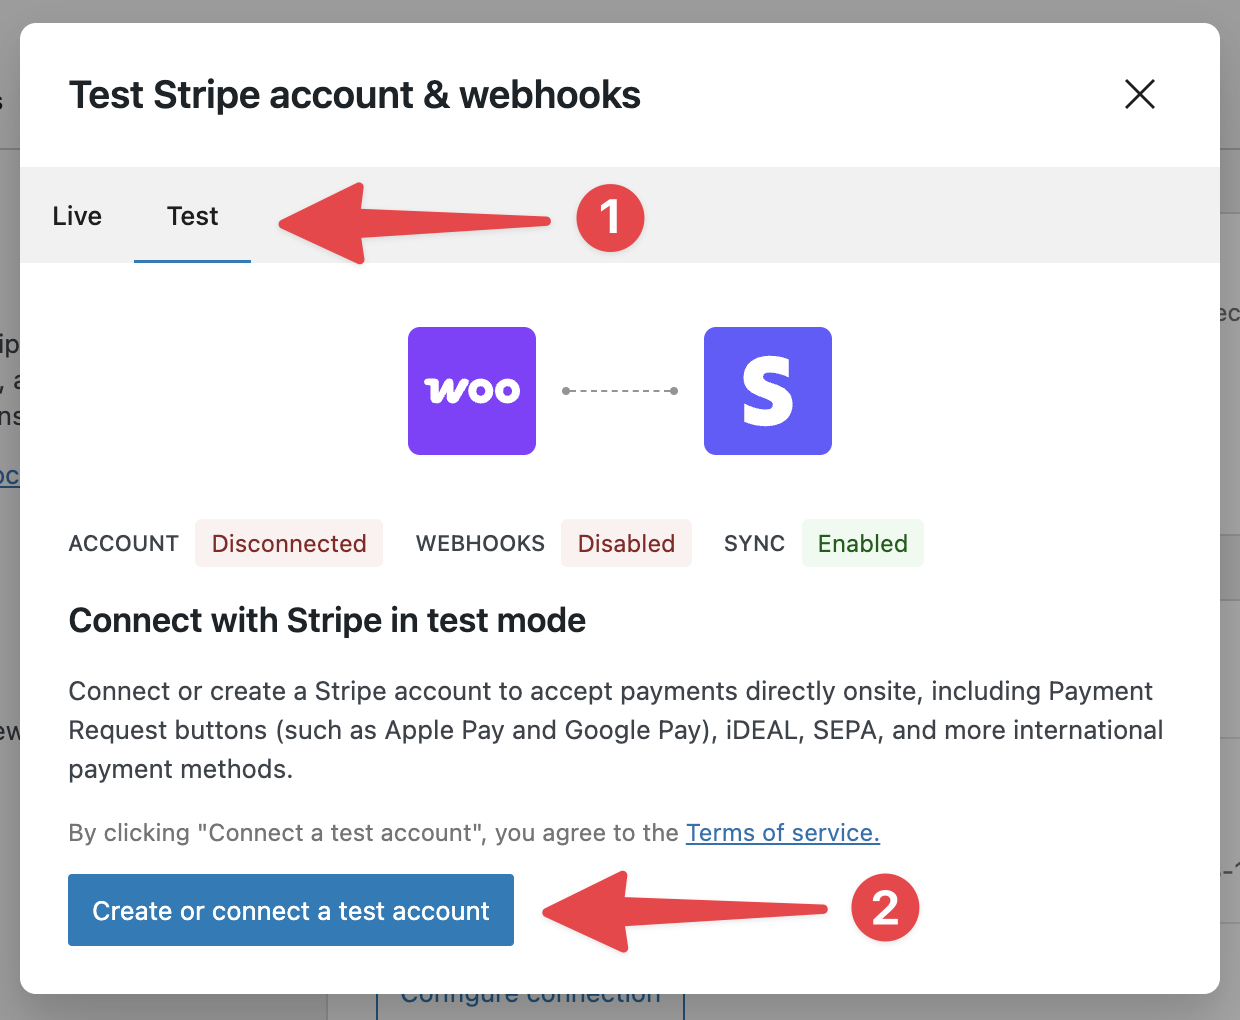
Task: Click the ACCOUNT label
Action: coord(123,543)
